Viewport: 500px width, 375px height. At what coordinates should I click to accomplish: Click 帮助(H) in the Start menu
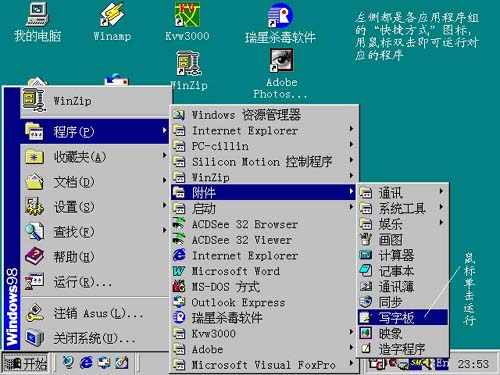[x=95, y=257]
